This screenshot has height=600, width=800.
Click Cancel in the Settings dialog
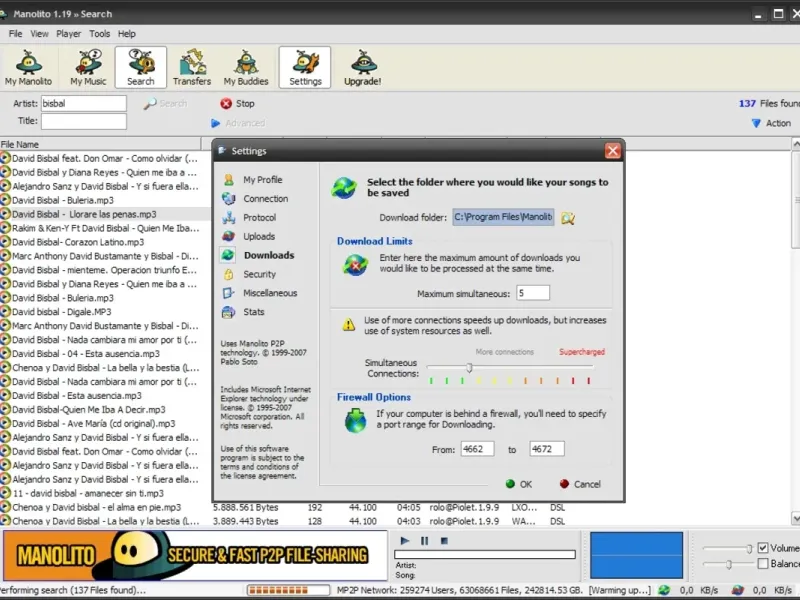click(580, 484)
